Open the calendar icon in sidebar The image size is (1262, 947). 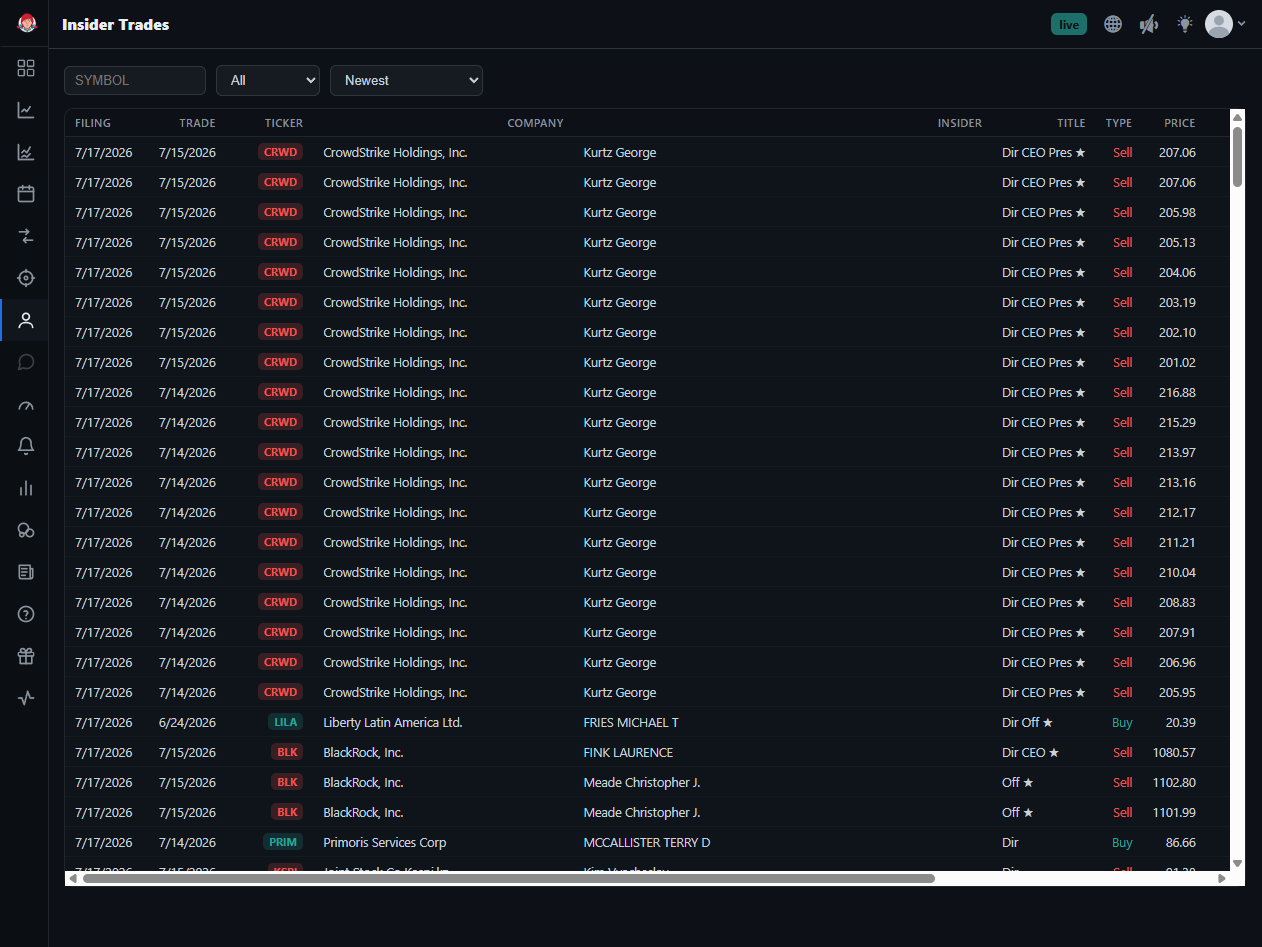pyautogui.click(x=26, y=194)
